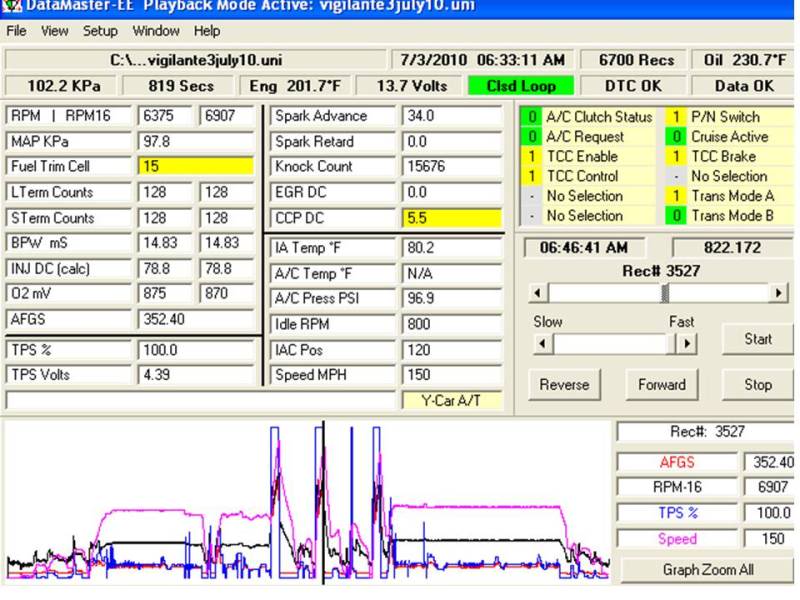
Task: Click the Data OK status box
Action: point(743,86)
